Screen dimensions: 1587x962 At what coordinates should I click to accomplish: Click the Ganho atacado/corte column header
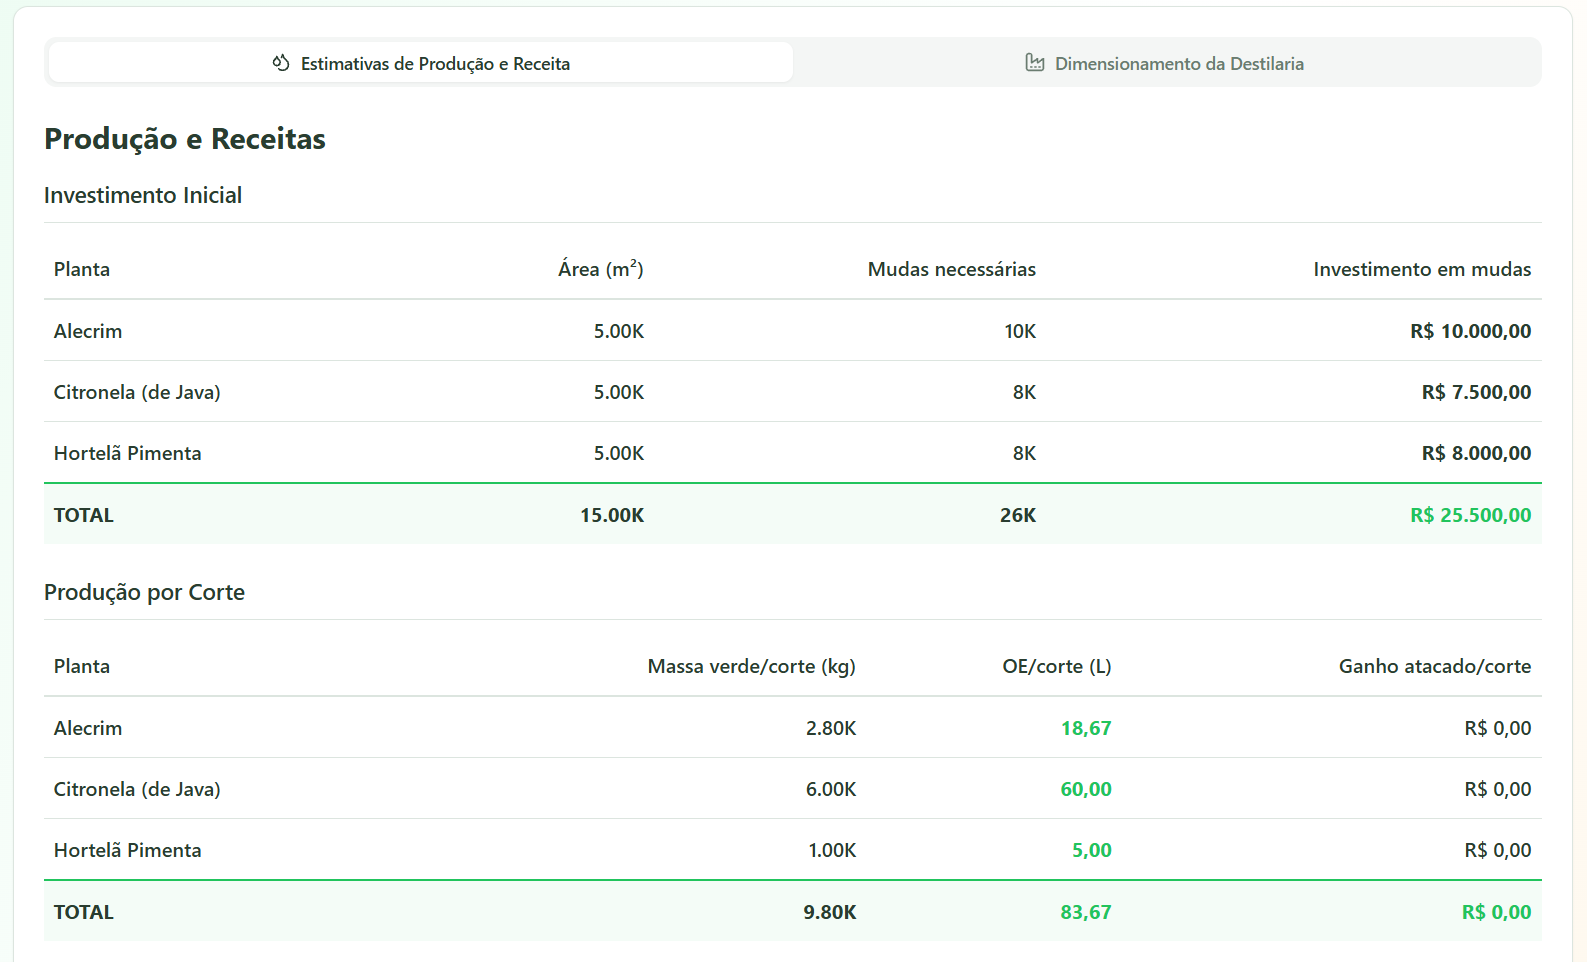click(x=1435, y=666)
